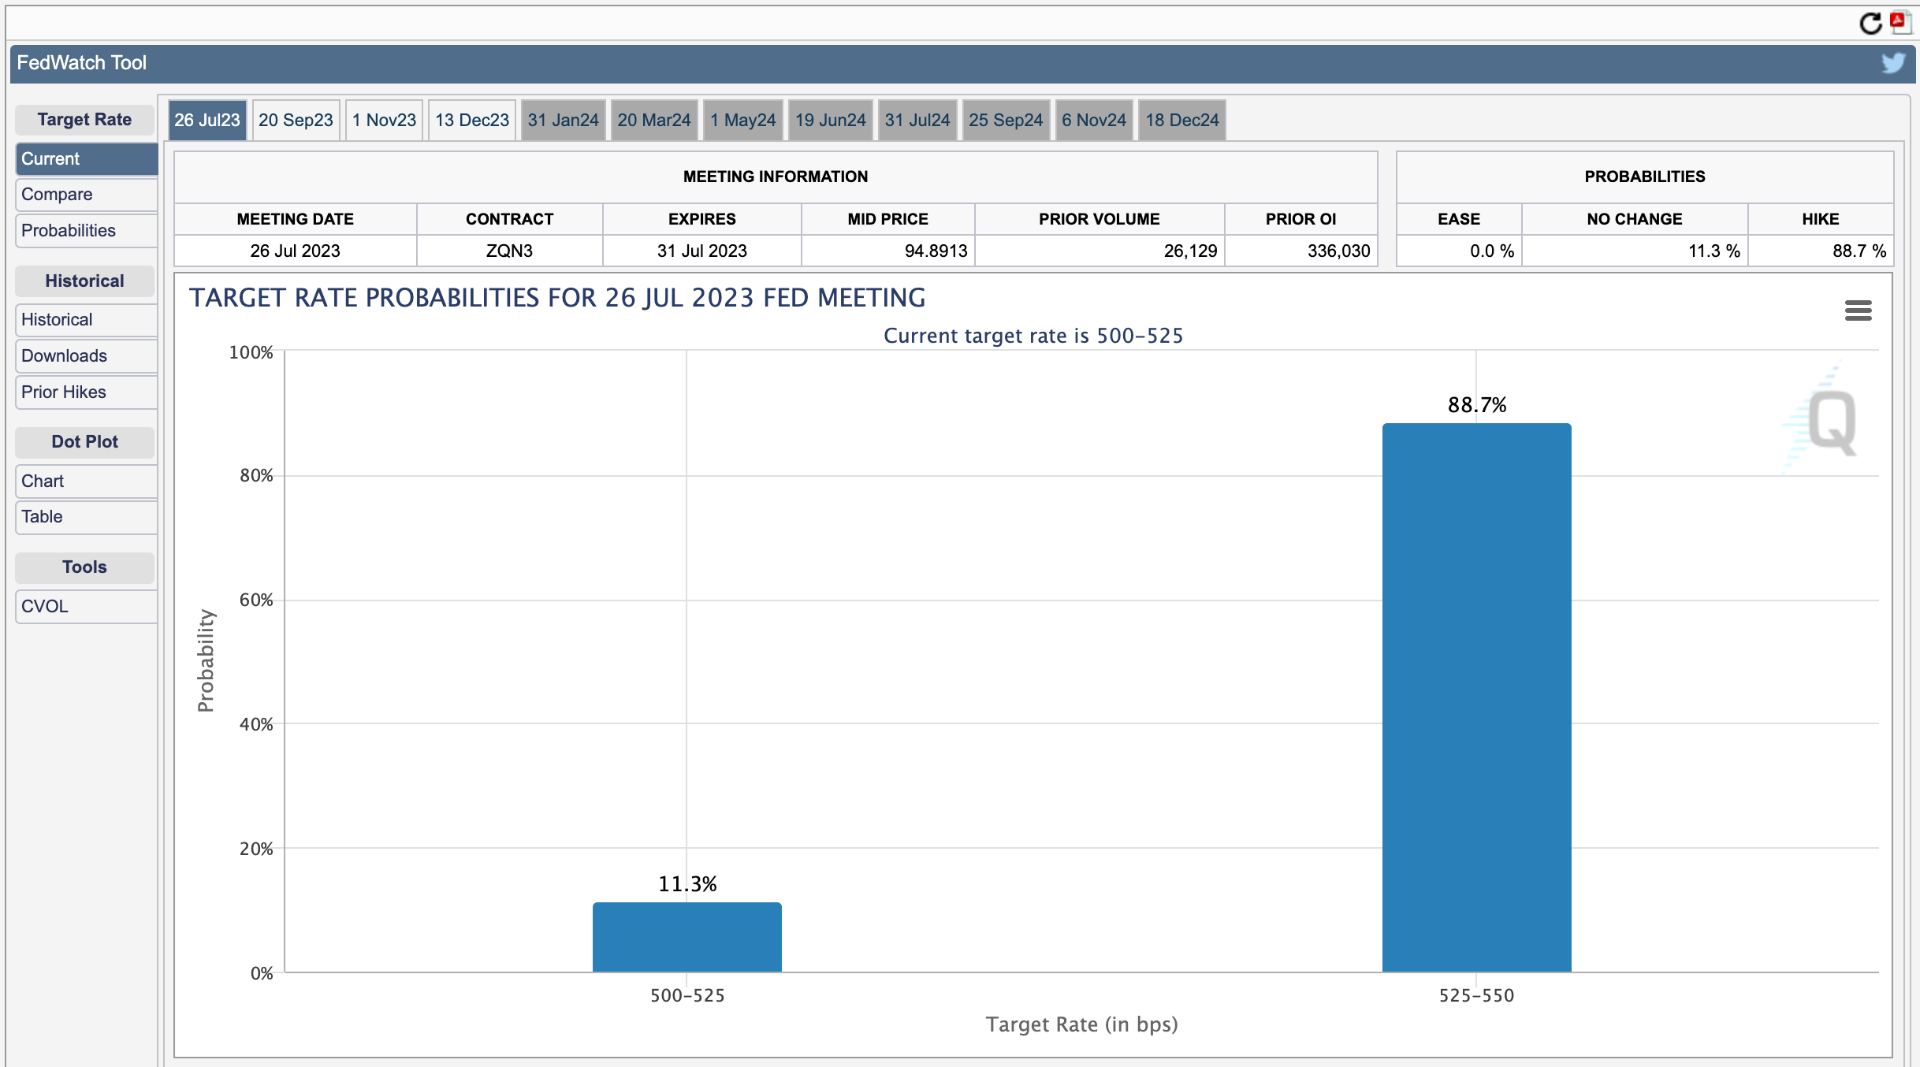This screenshot has height=1067, width=1920.
Task: Click the Tools section header
Action: pyautogui.click(x=85, y=567)
